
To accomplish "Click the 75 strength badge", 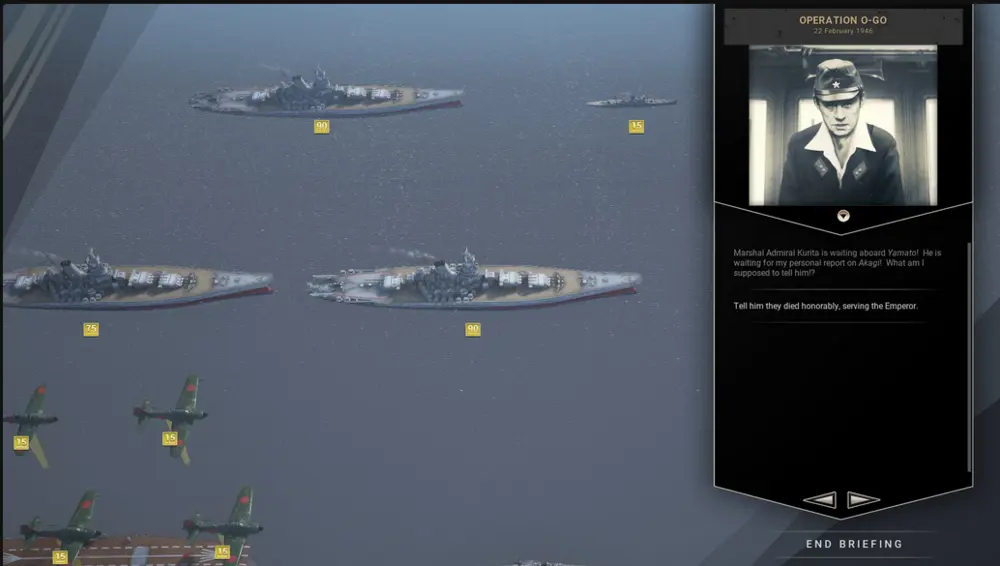I will pyautogui.click(x=91, y=329).
